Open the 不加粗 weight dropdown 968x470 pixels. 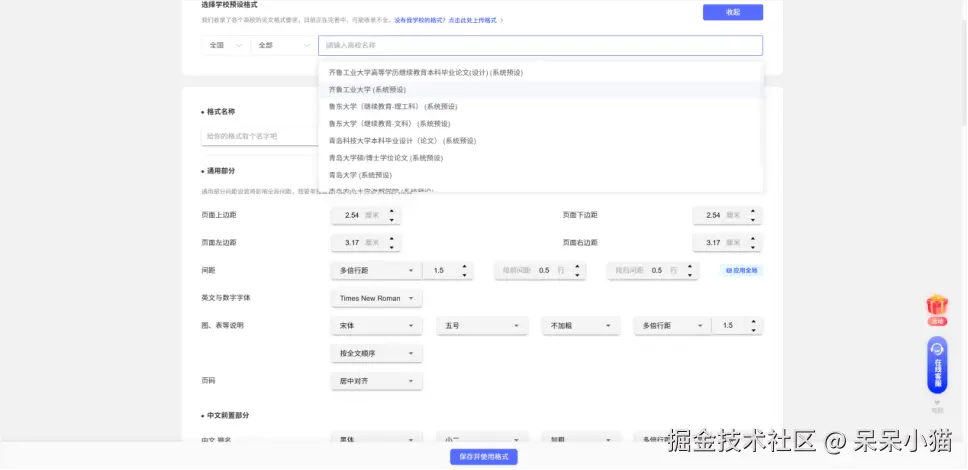click(581, 325)
